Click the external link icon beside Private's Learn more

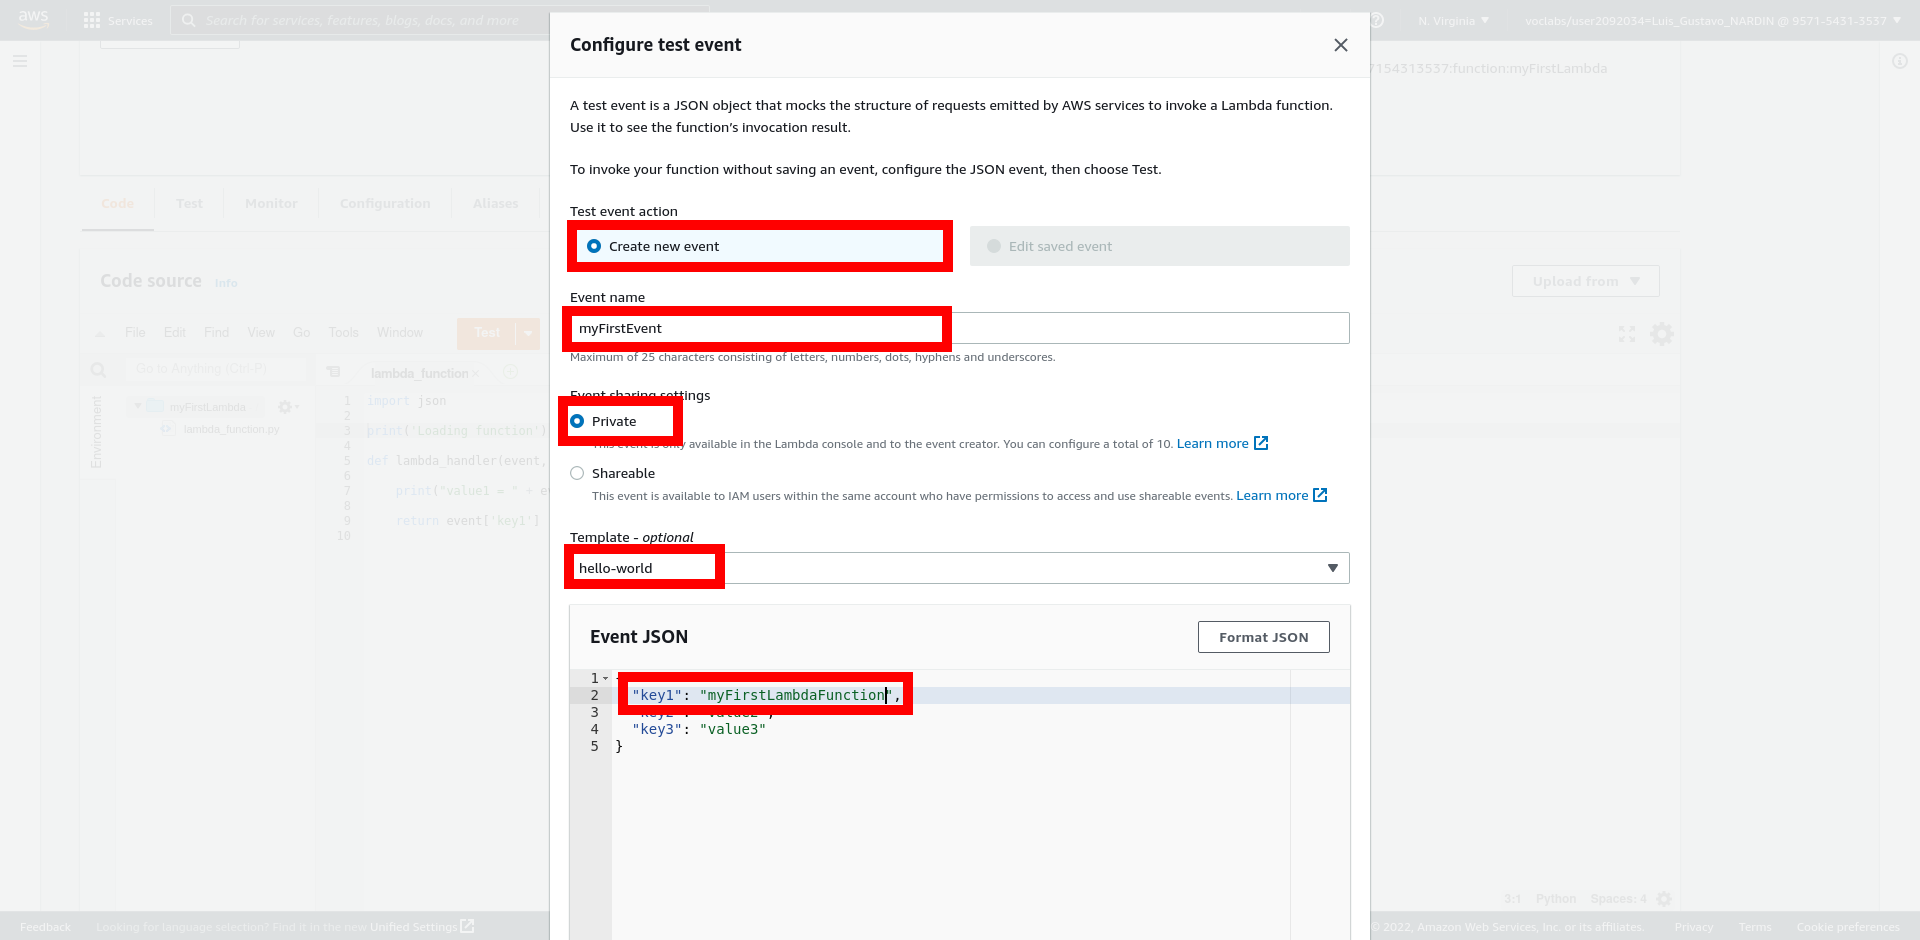pyautogui.click(x=1261, y=443)
